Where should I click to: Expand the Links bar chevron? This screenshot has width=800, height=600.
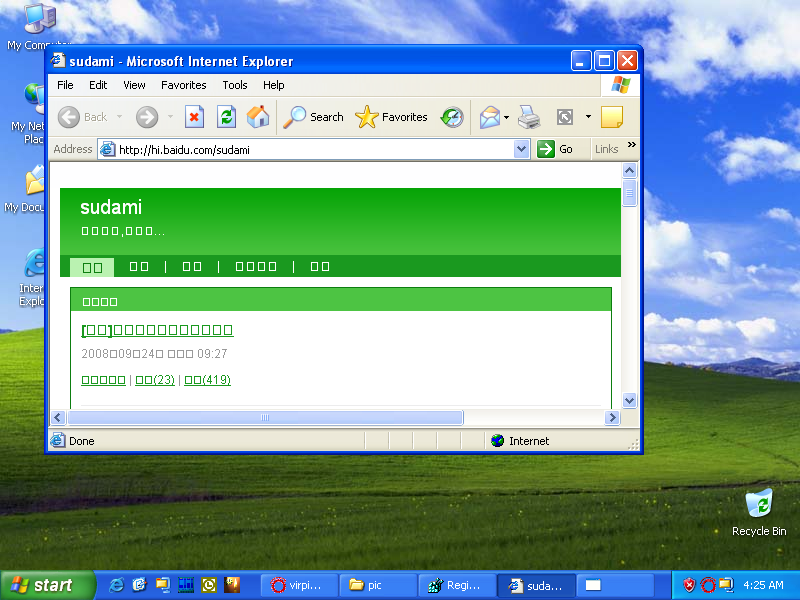[632, 145]
